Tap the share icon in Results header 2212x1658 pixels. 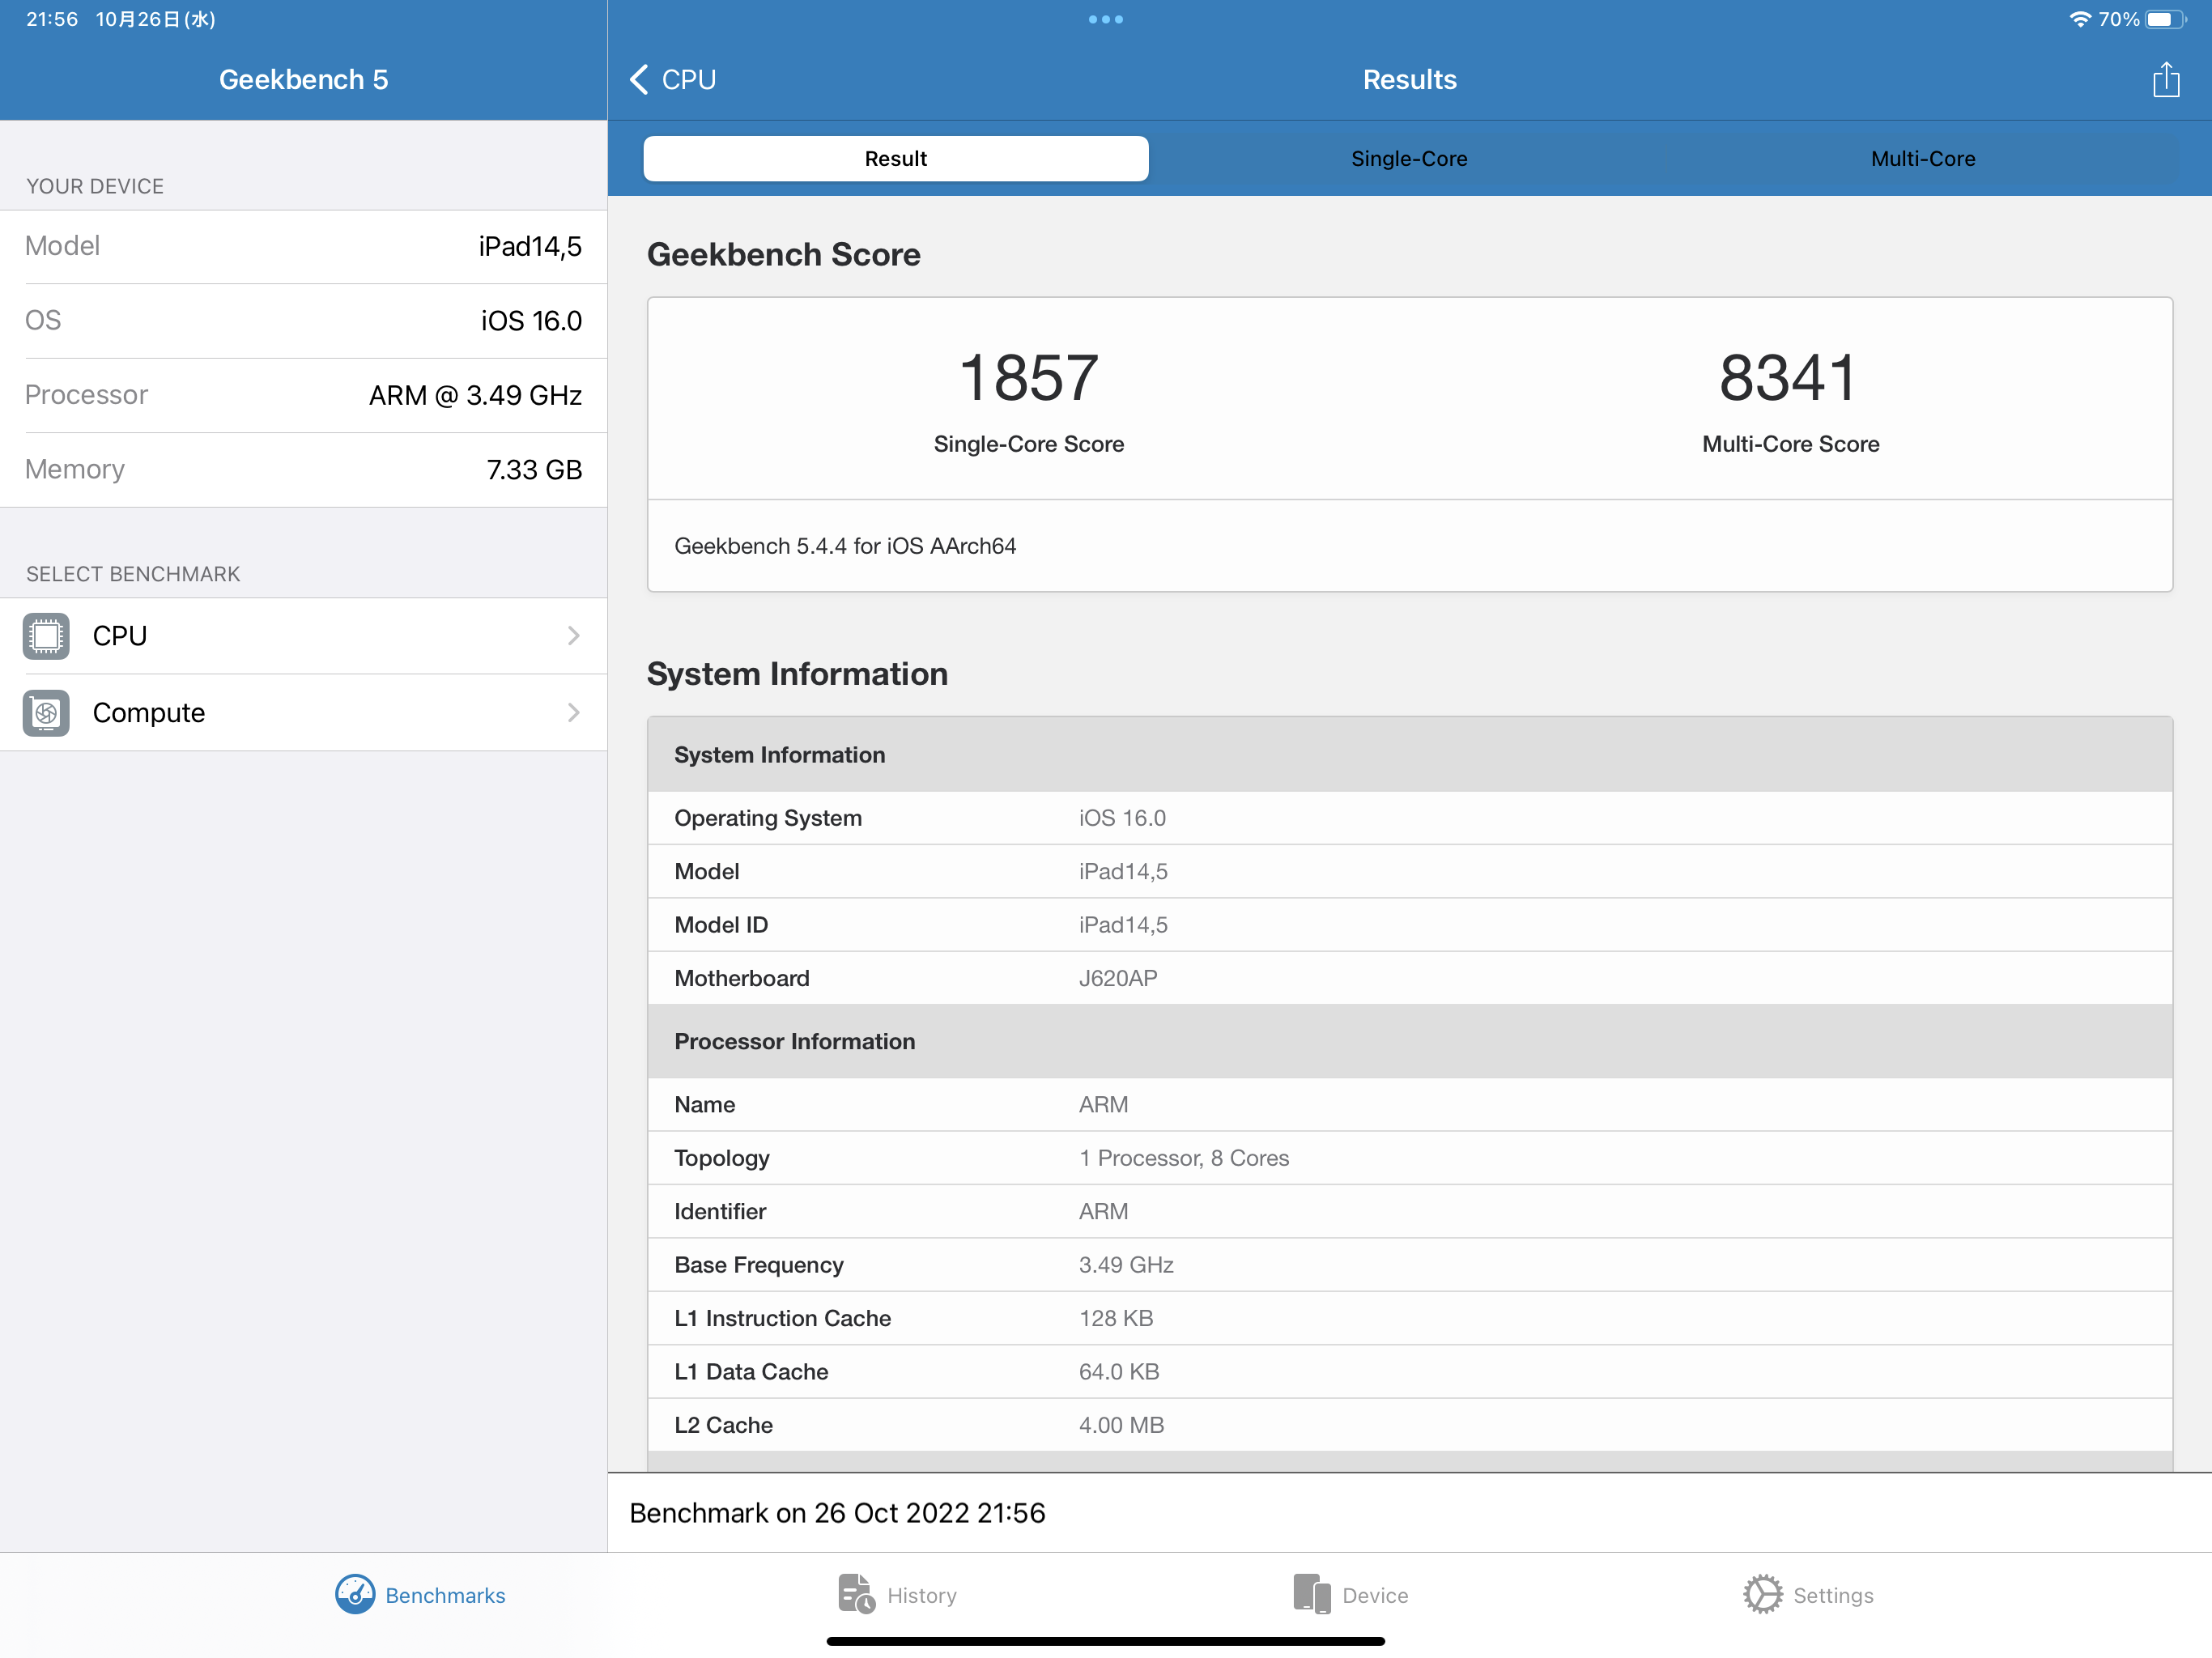click(x=2166, y=79)
